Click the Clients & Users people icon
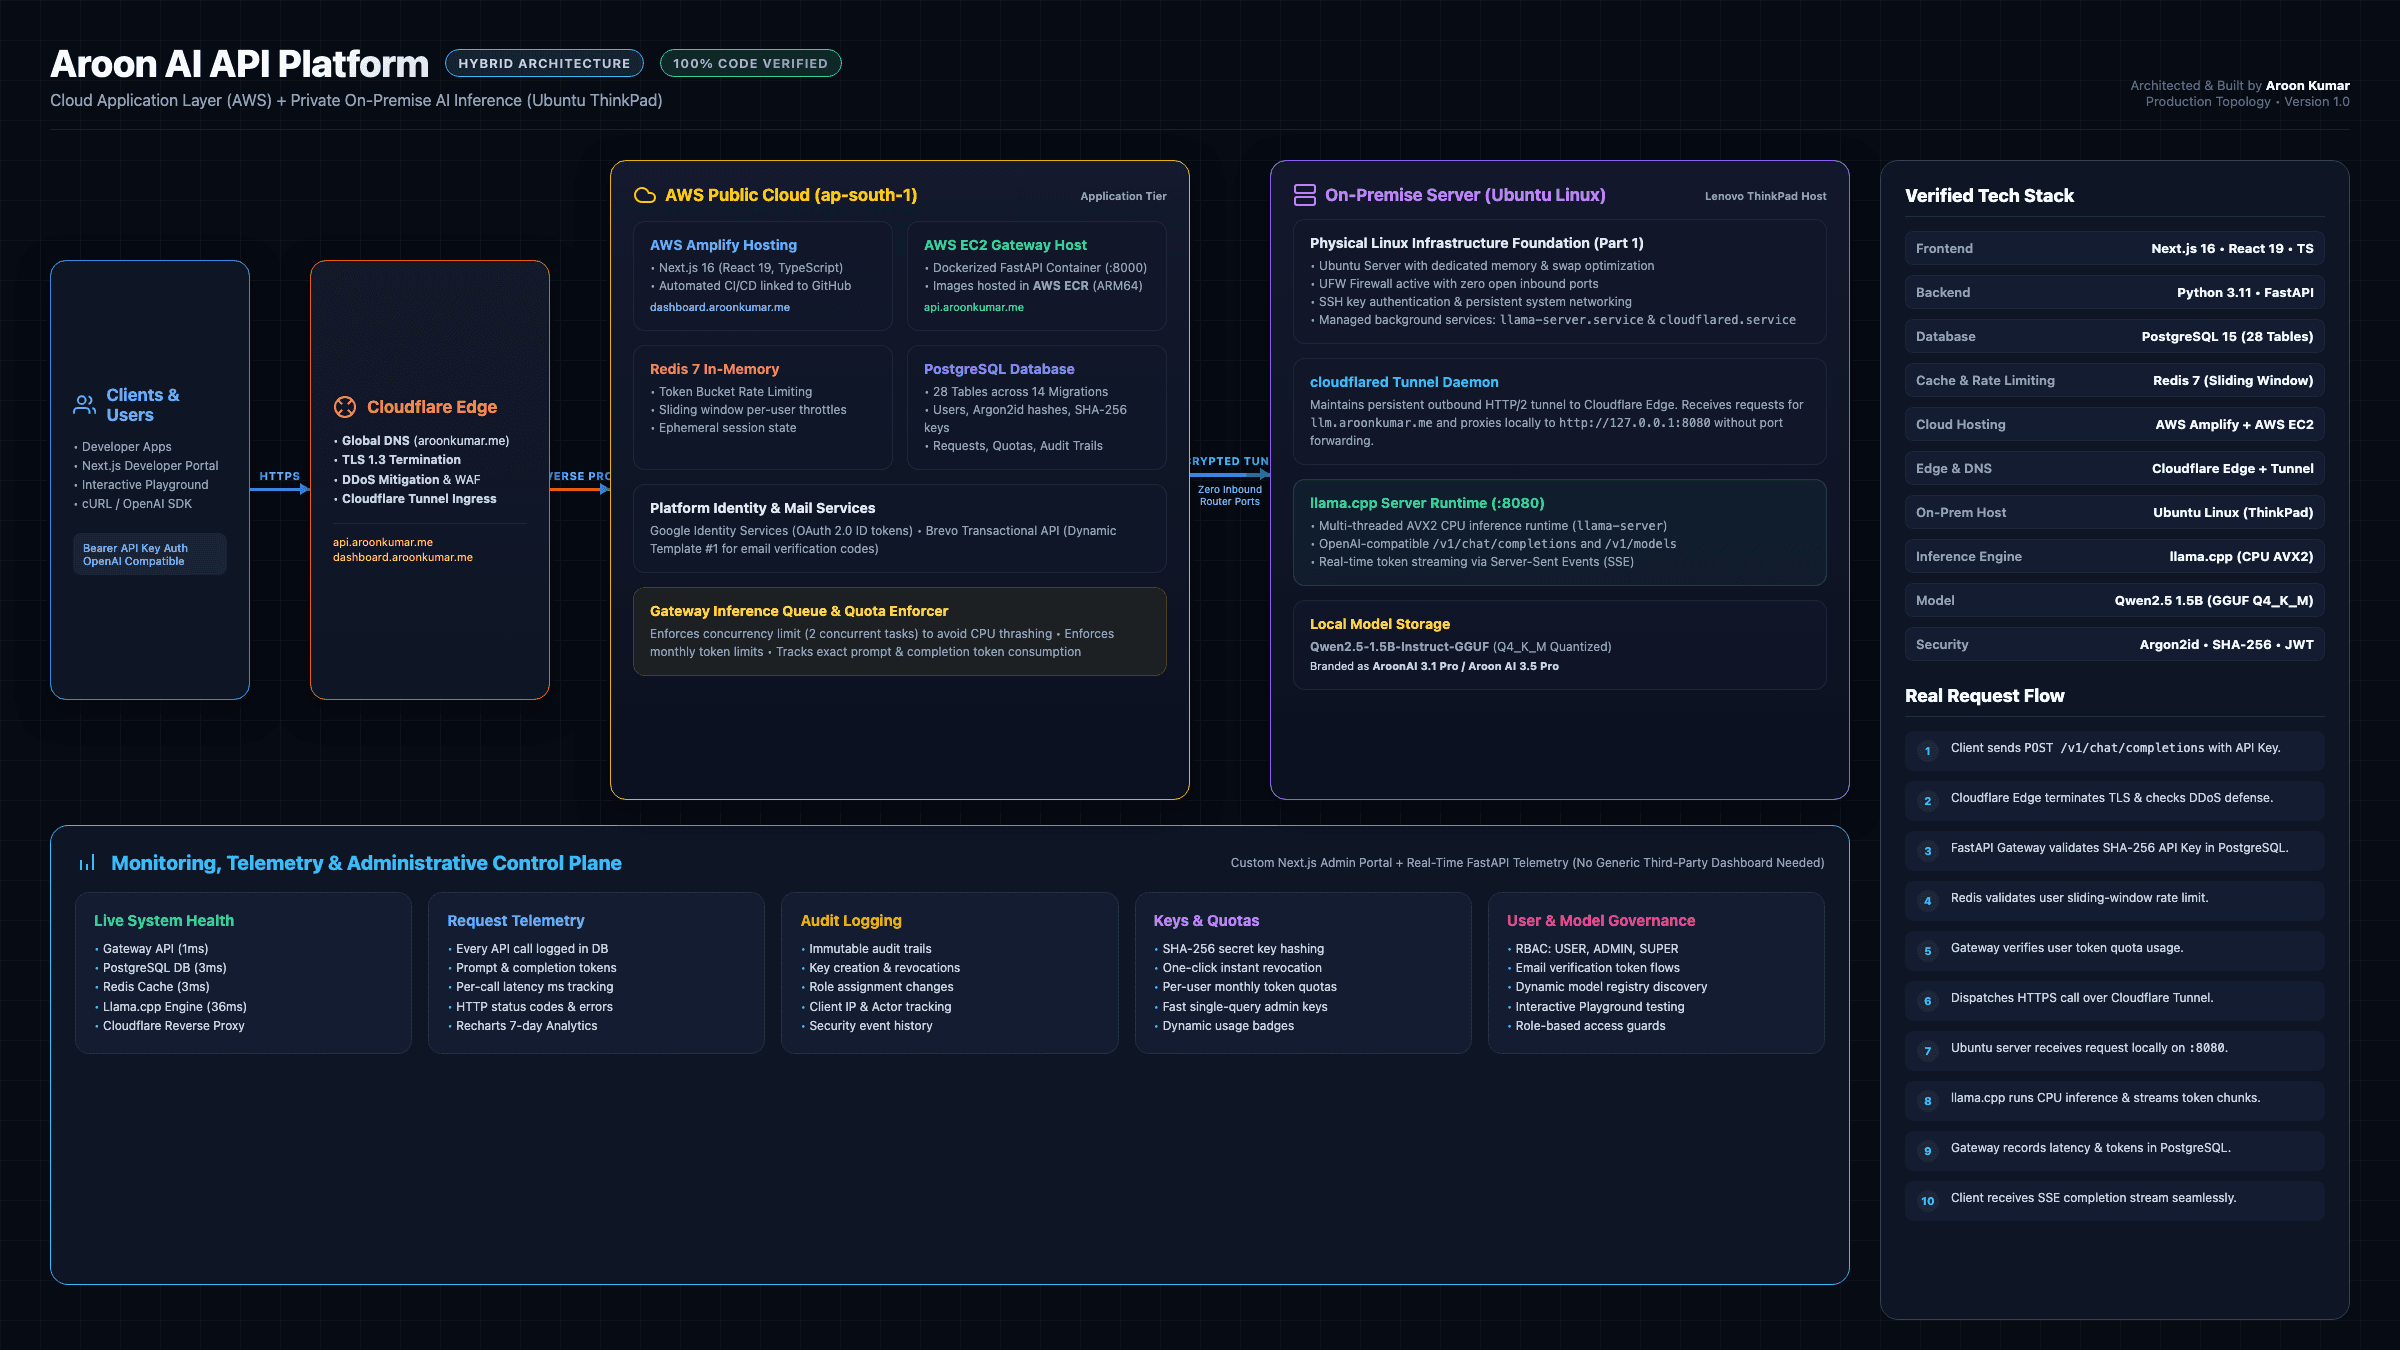 pyautogui.click(x=85, y=405)
